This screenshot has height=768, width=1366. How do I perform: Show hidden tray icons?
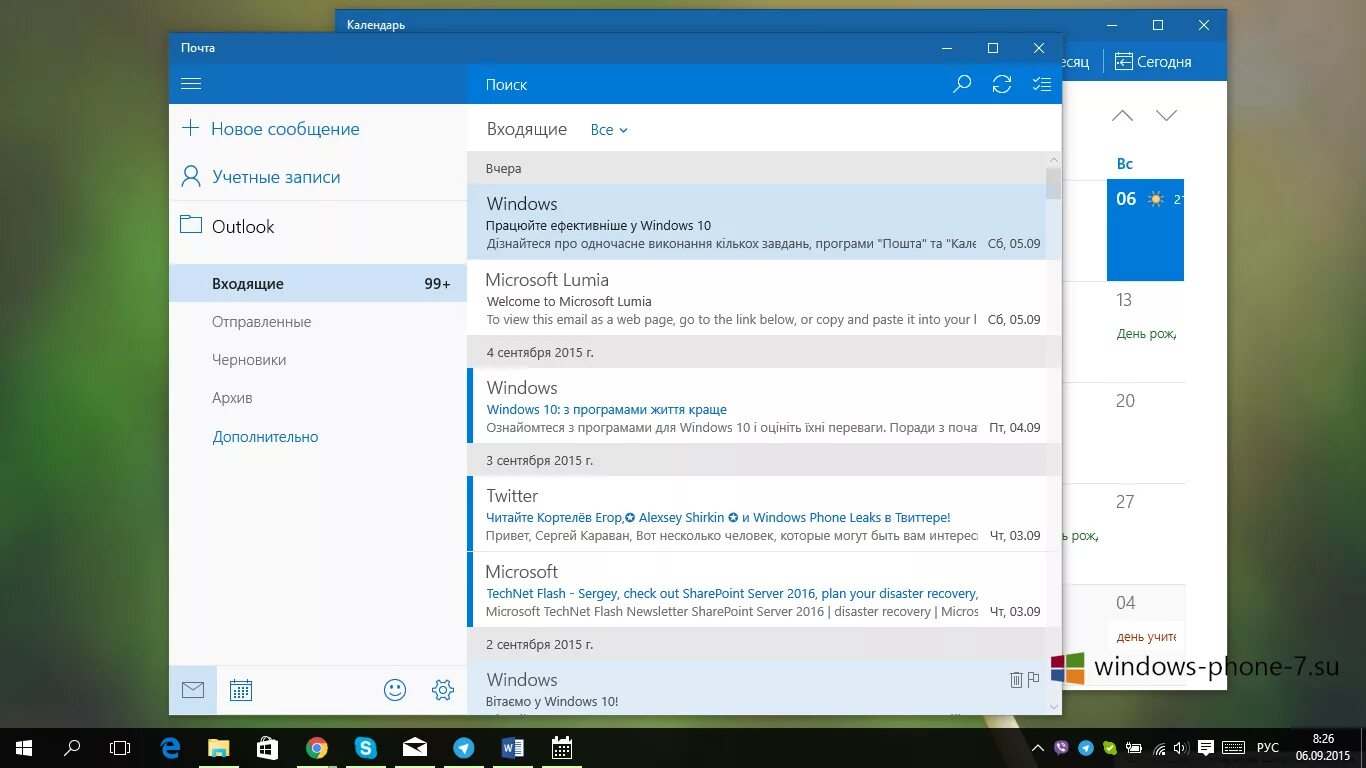(1036, 747)
